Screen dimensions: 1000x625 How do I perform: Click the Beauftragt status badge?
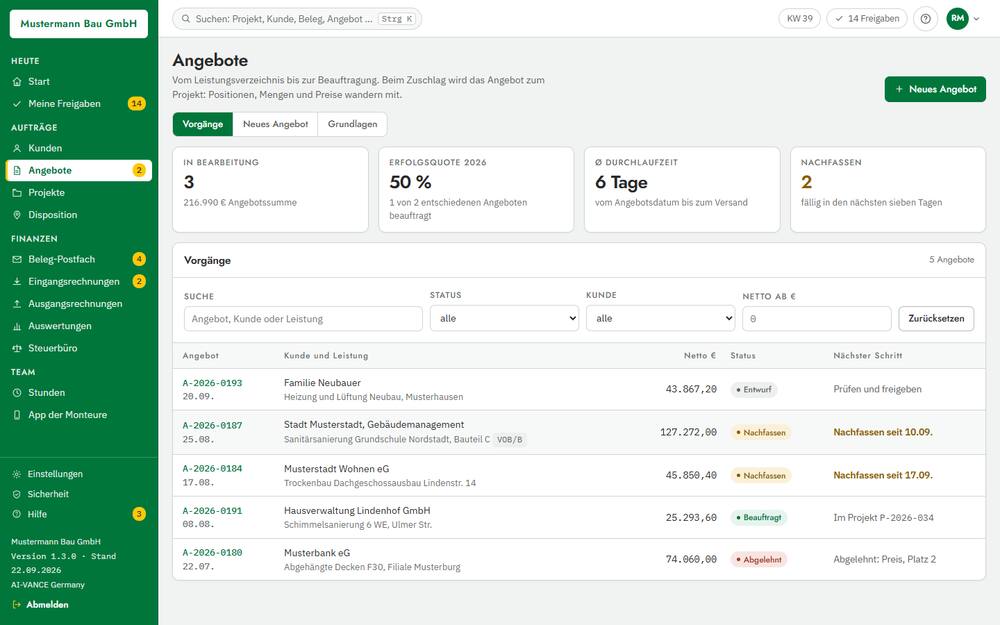click(759, 518)
